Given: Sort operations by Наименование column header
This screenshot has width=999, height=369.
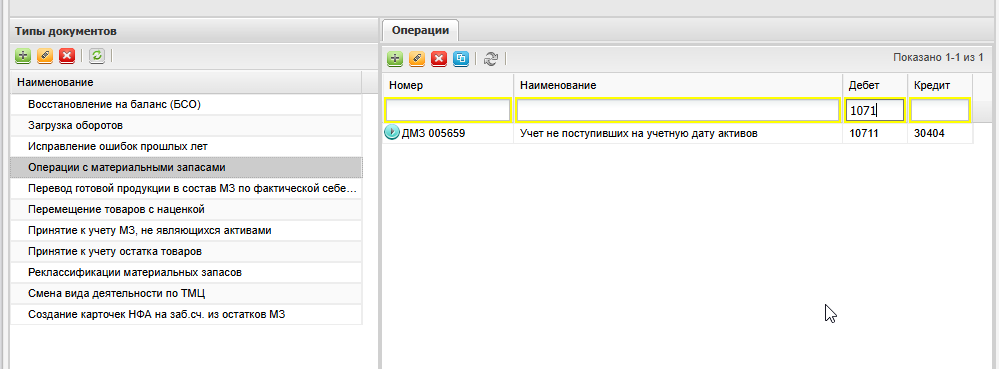Looking at the screenshot, I should pyautogui.click(x=678, y=85).
